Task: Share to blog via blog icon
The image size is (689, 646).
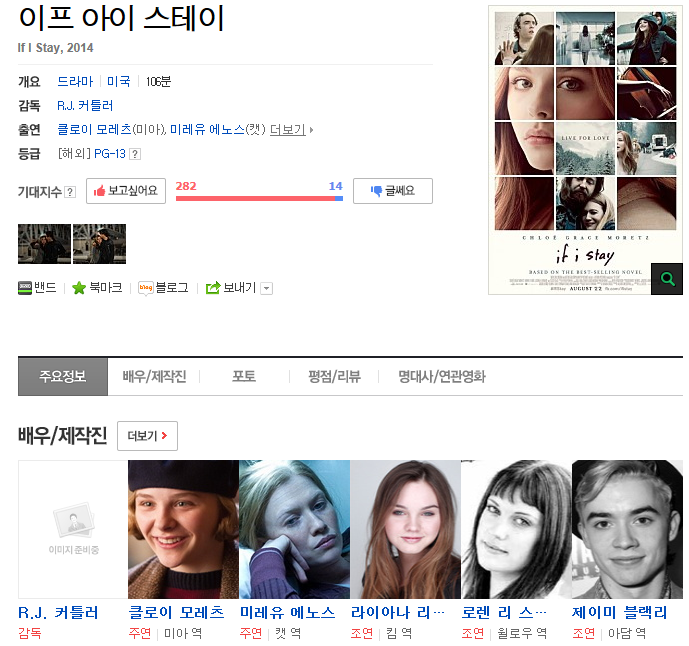Action: point(145,288)
